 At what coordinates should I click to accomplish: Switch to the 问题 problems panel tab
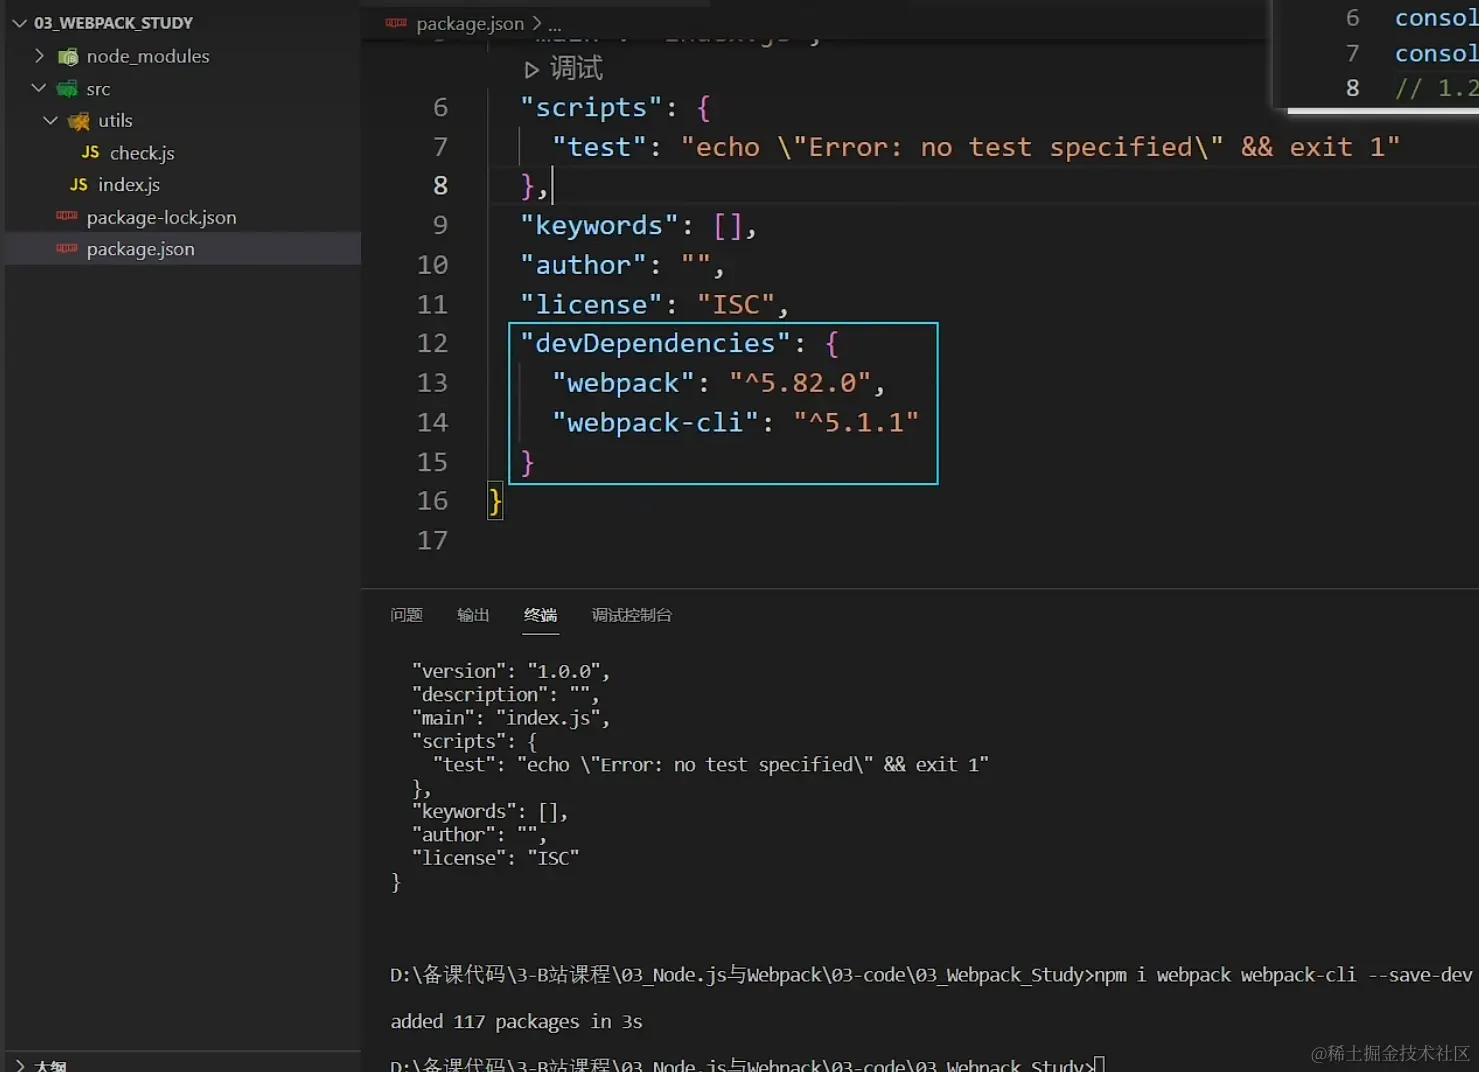(x=406, y=615)
